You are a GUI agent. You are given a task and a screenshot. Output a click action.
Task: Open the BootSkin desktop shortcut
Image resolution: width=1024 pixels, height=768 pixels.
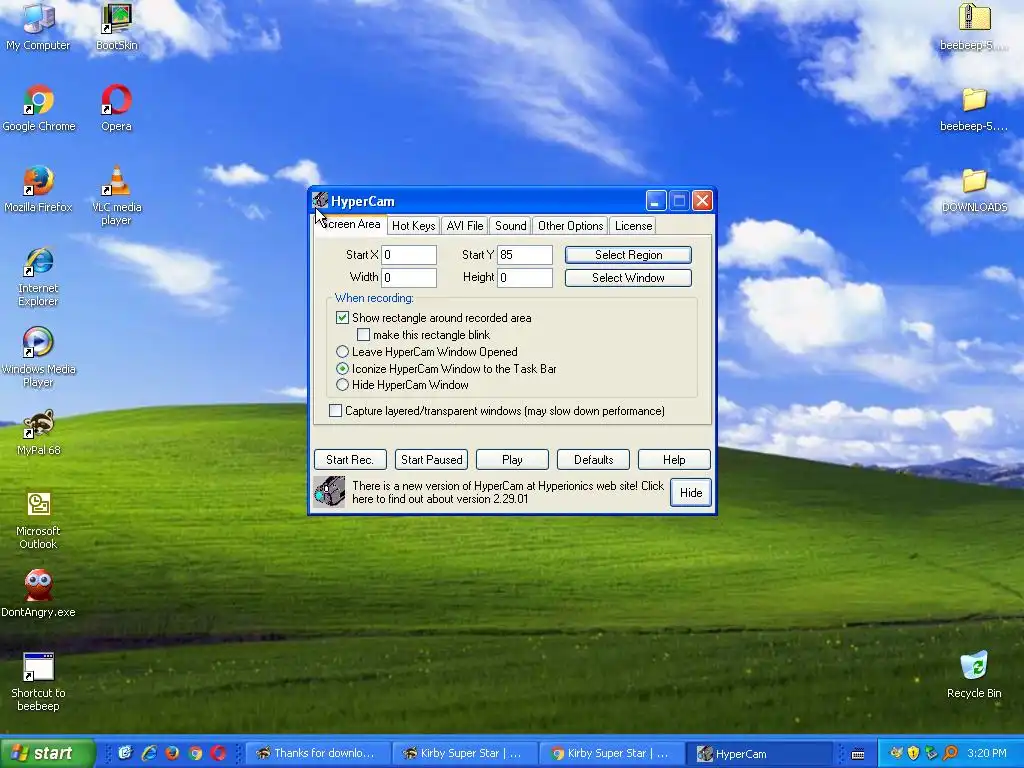(116, 26)
